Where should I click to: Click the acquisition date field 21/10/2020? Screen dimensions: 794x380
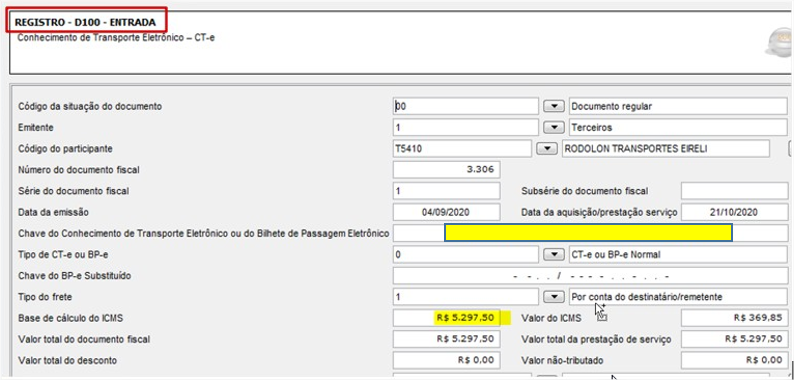pos(734,212)
